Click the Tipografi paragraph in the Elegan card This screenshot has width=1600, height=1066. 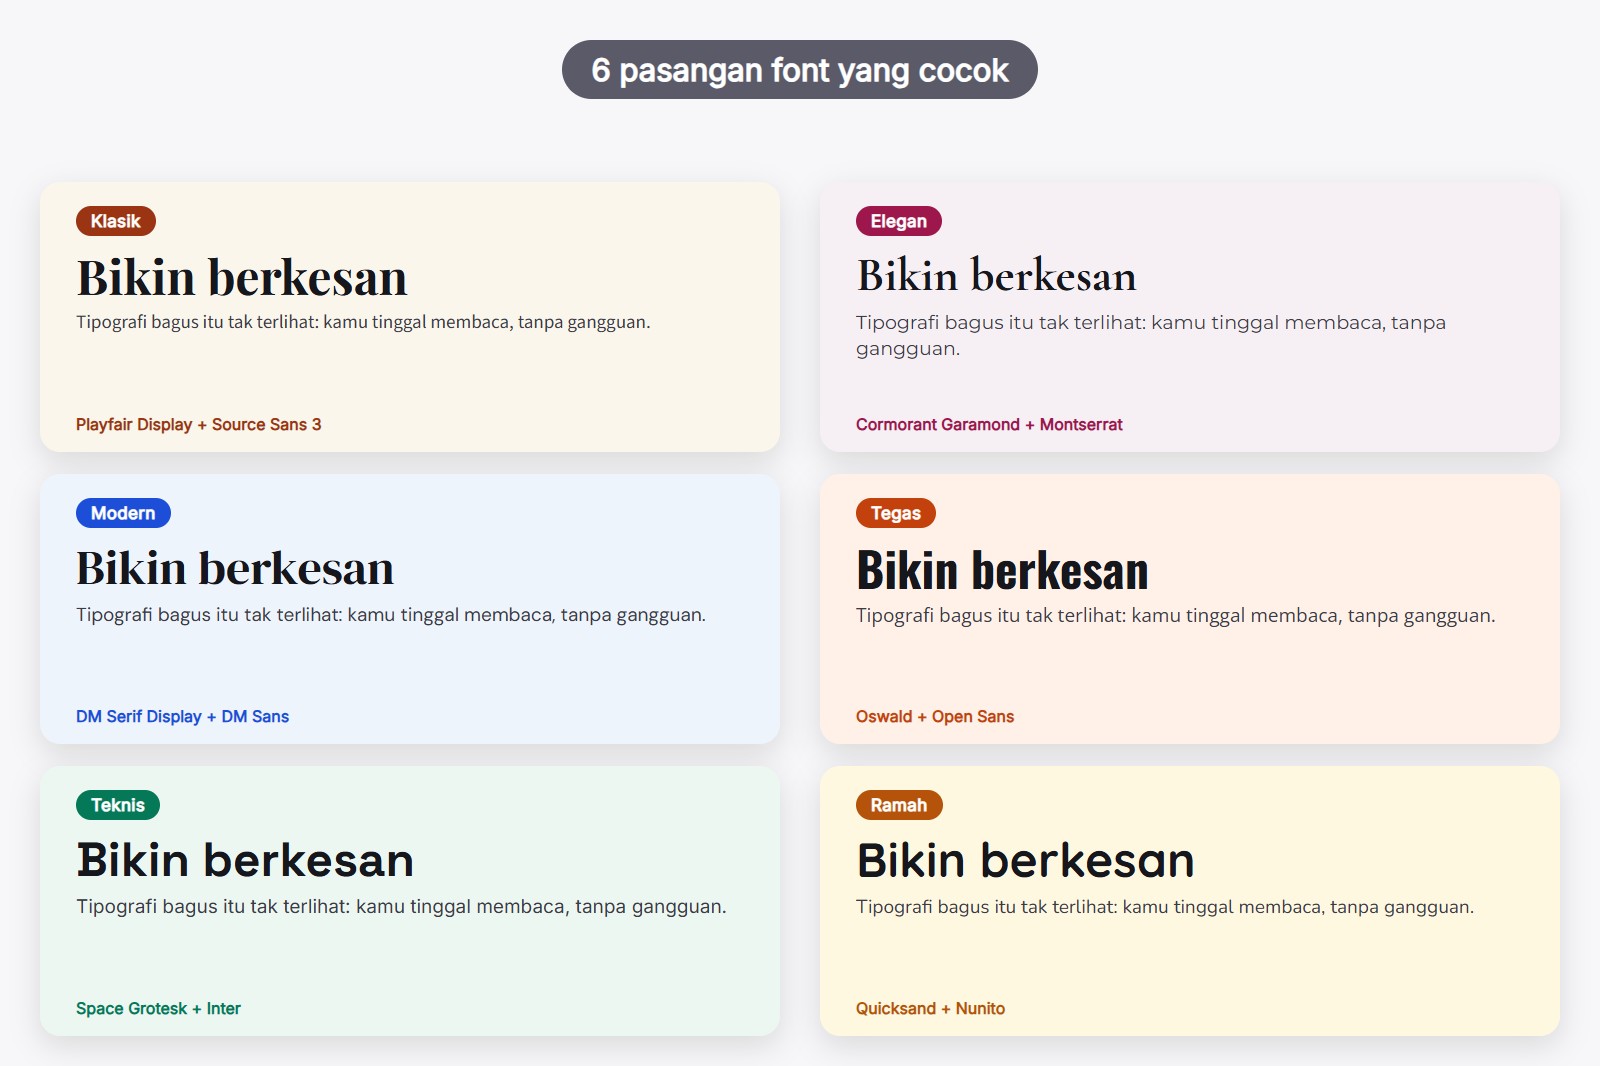[x=1151, y=335]
